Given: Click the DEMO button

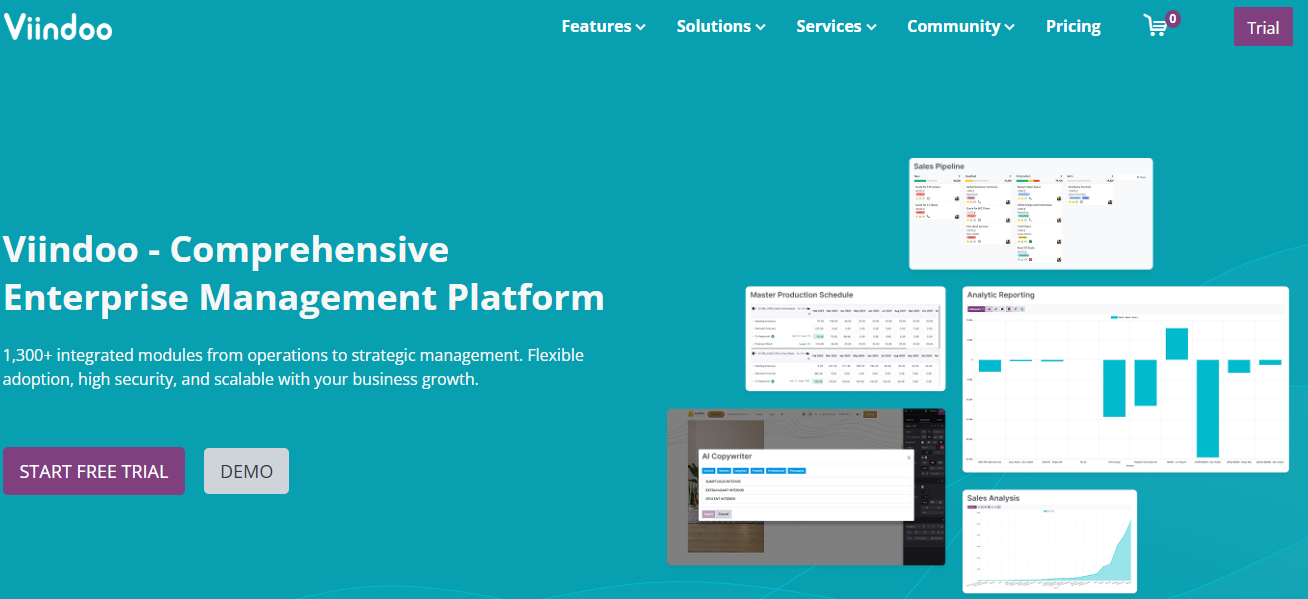Looking at the screenshot, I should (x=246, y=471).
